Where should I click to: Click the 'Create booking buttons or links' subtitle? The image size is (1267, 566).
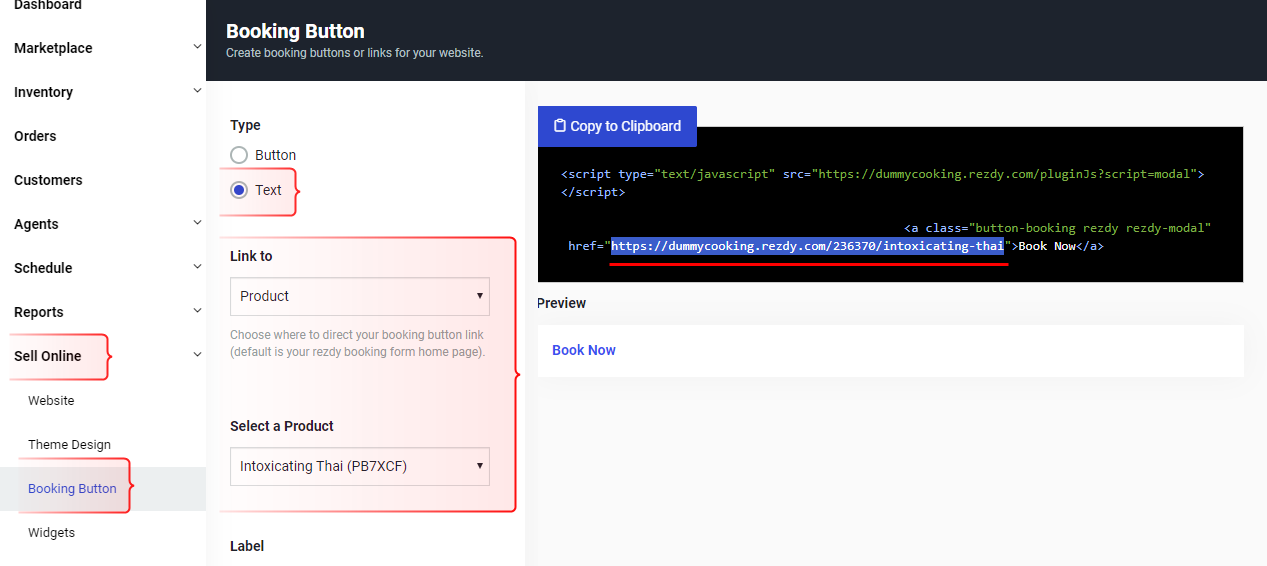pos(354,53)
